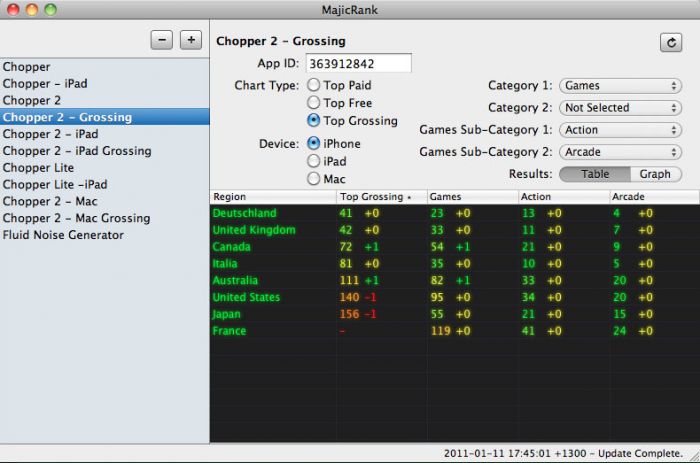The width and height of the screenshot is (700, 463).
Task: Expand Games Sub-Category 1 Action dropdown
Action: click(x=620, y=130)
